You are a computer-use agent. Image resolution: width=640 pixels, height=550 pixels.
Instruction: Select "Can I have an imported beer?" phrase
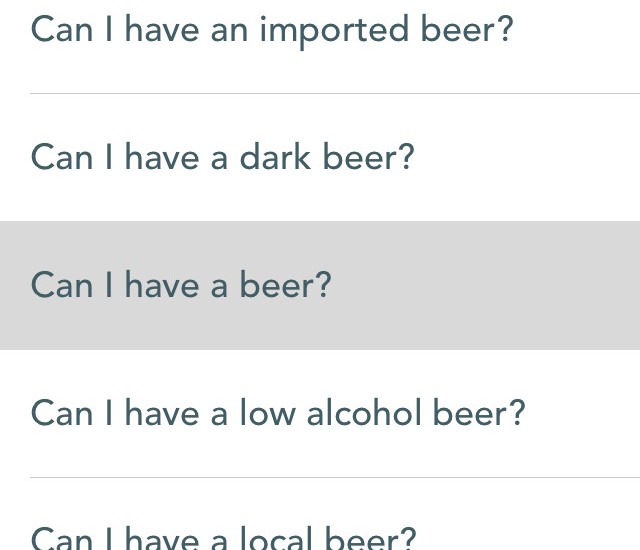point(272,30)
